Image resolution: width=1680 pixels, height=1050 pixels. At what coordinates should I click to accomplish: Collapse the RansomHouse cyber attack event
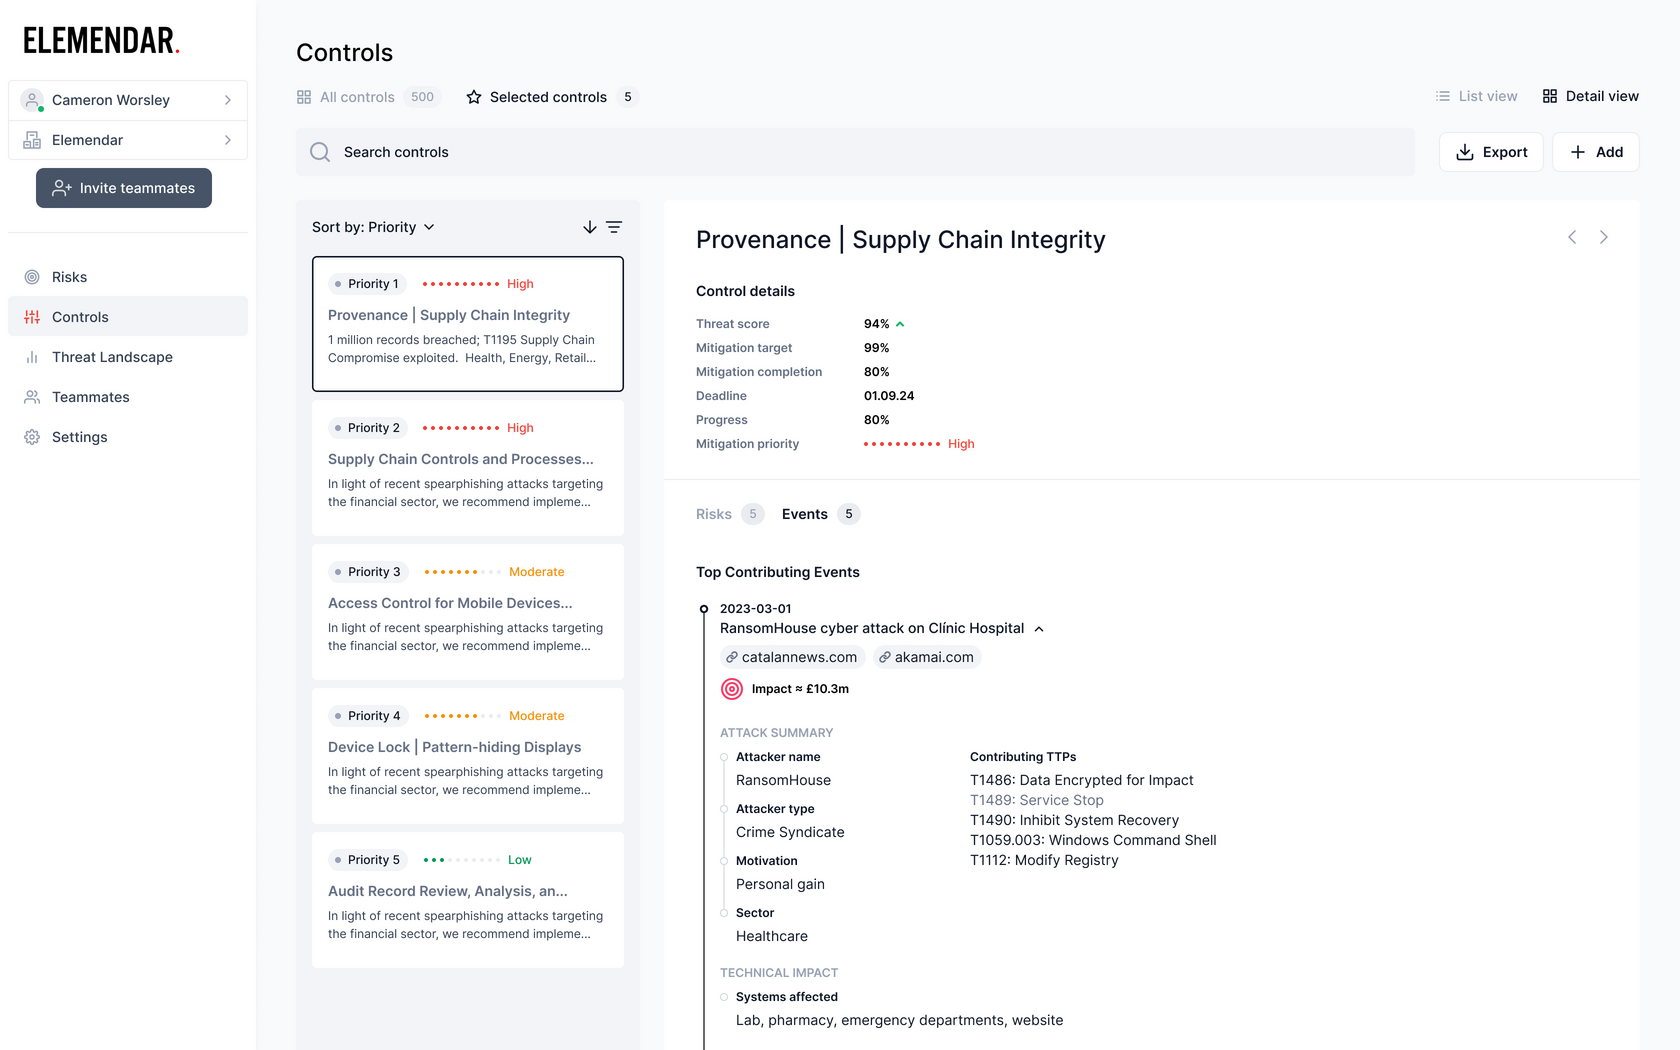coord(1039,629)
